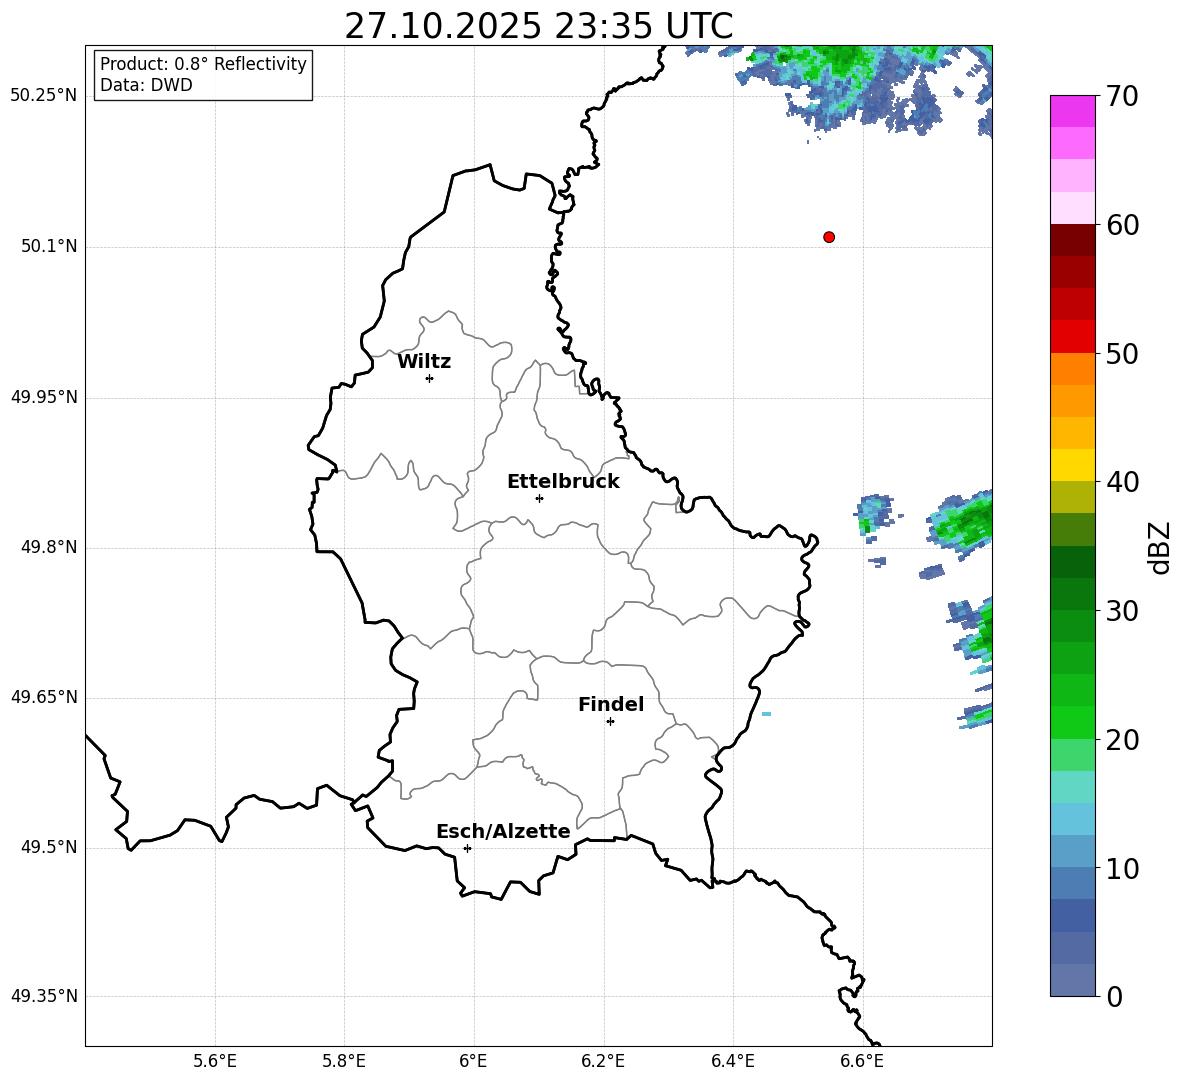The image size is (1184, 1081).
Task: Click the Findel label
Action: coord(611,704)
